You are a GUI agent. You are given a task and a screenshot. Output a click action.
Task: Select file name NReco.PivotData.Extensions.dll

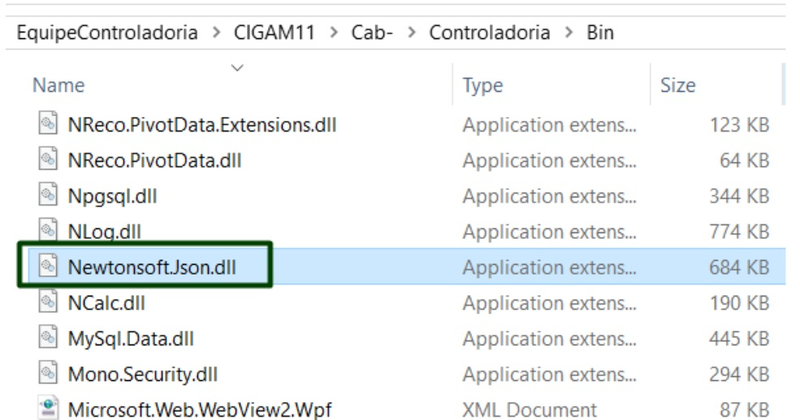[x=202, y=125]
